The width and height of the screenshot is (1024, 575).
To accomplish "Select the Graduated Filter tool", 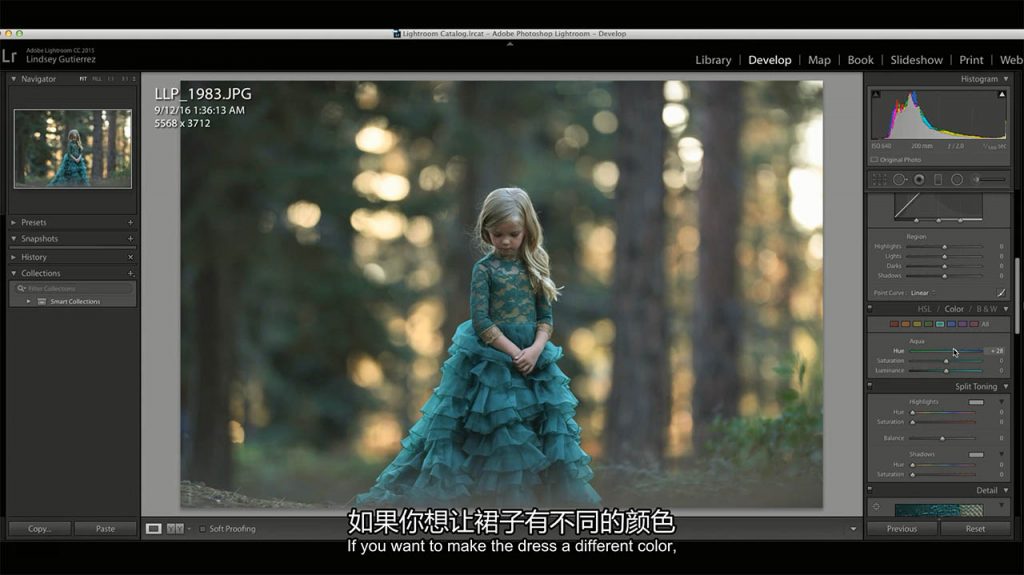I will click(x=937, y=179).
